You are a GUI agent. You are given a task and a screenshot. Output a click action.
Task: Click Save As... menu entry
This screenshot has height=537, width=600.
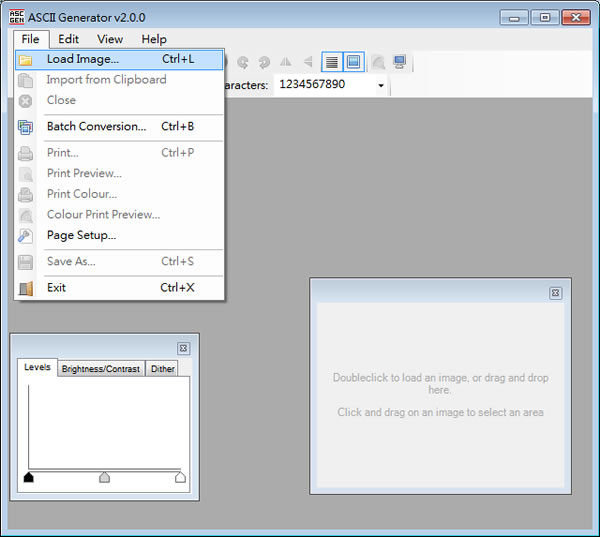coord(119,261)
